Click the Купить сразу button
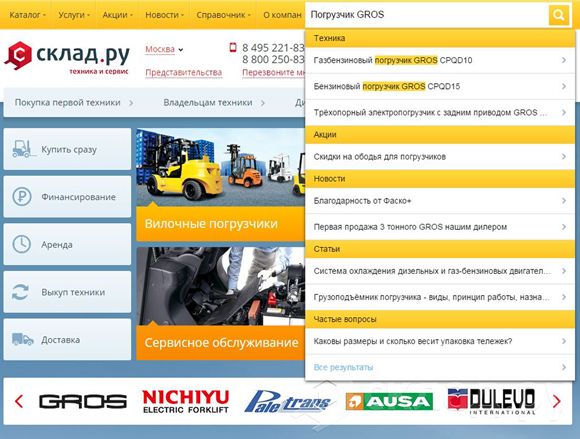 (67, 149)
